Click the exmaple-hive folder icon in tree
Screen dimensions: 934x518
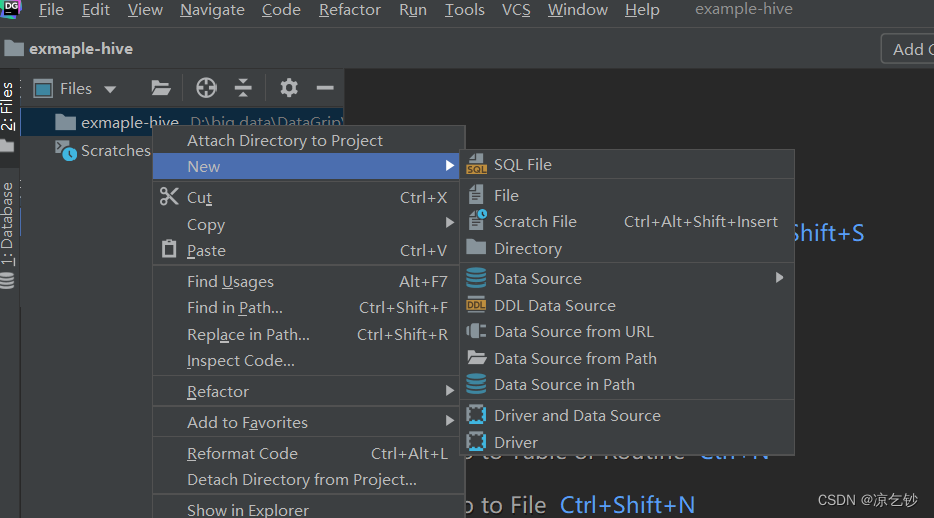point(65,123)
